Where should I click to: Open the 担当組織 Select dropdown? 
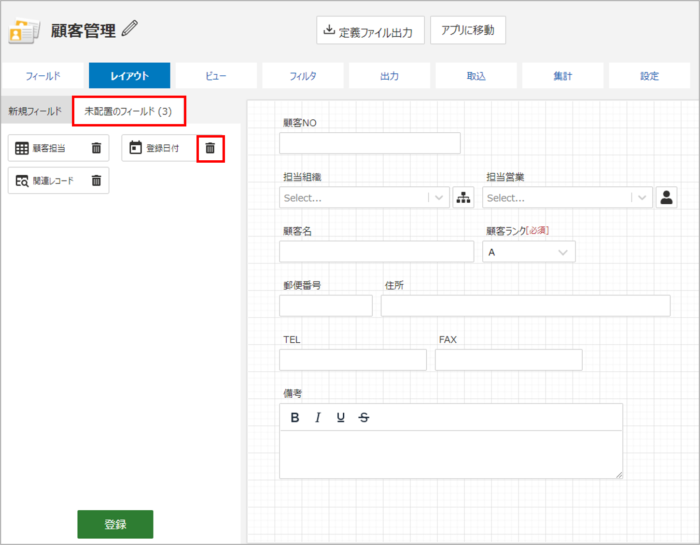point(364,197)
